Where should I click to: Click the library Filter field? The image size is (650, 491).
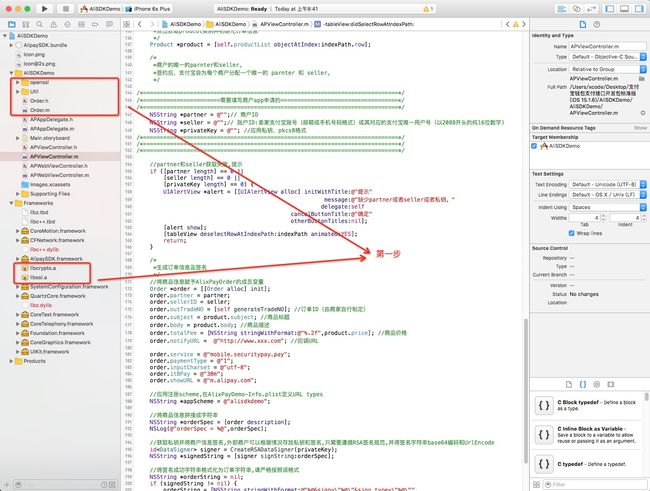point(594,484)
